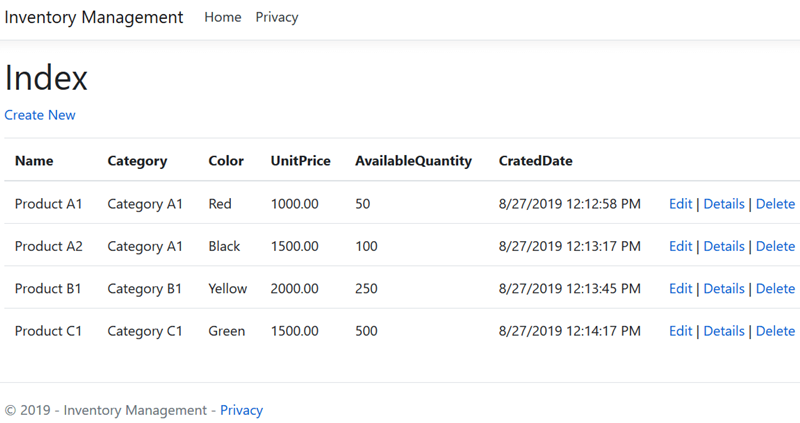Open the Home nav item
Viewport: 800px width, 423px height.
click(223, 17)
